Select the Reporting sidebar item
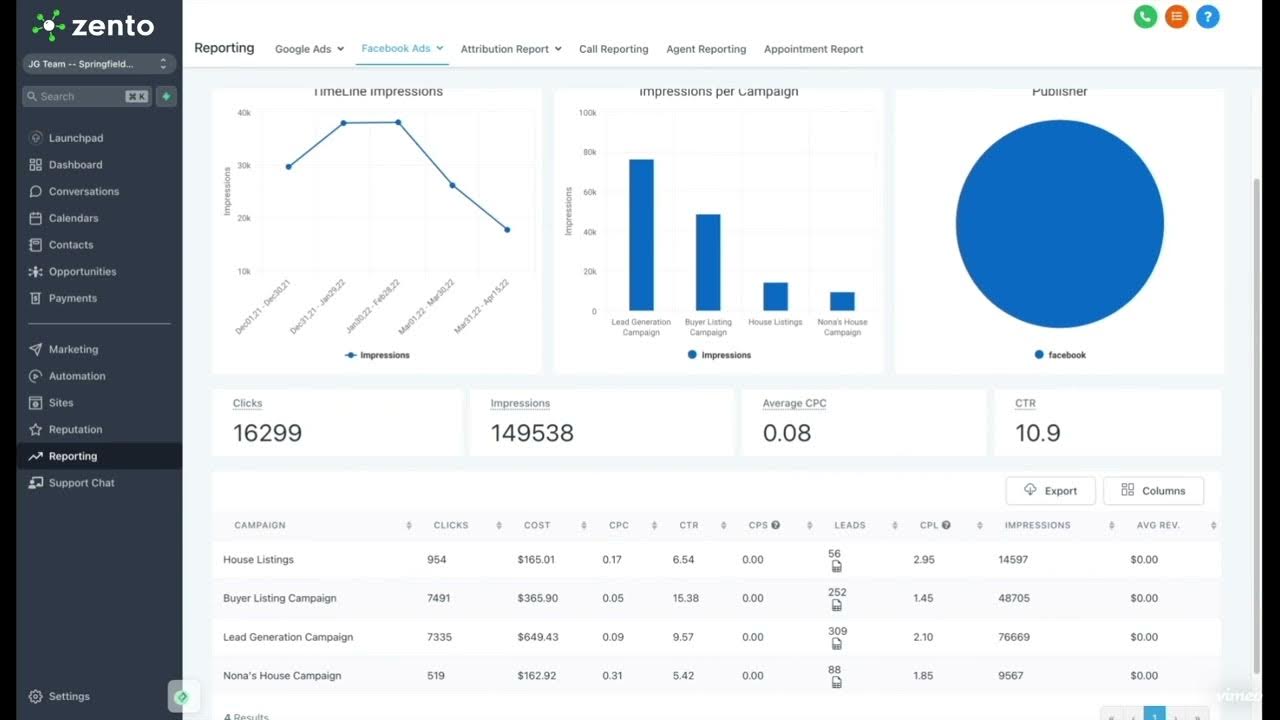The image size is (1280, 720). point(99,456)
